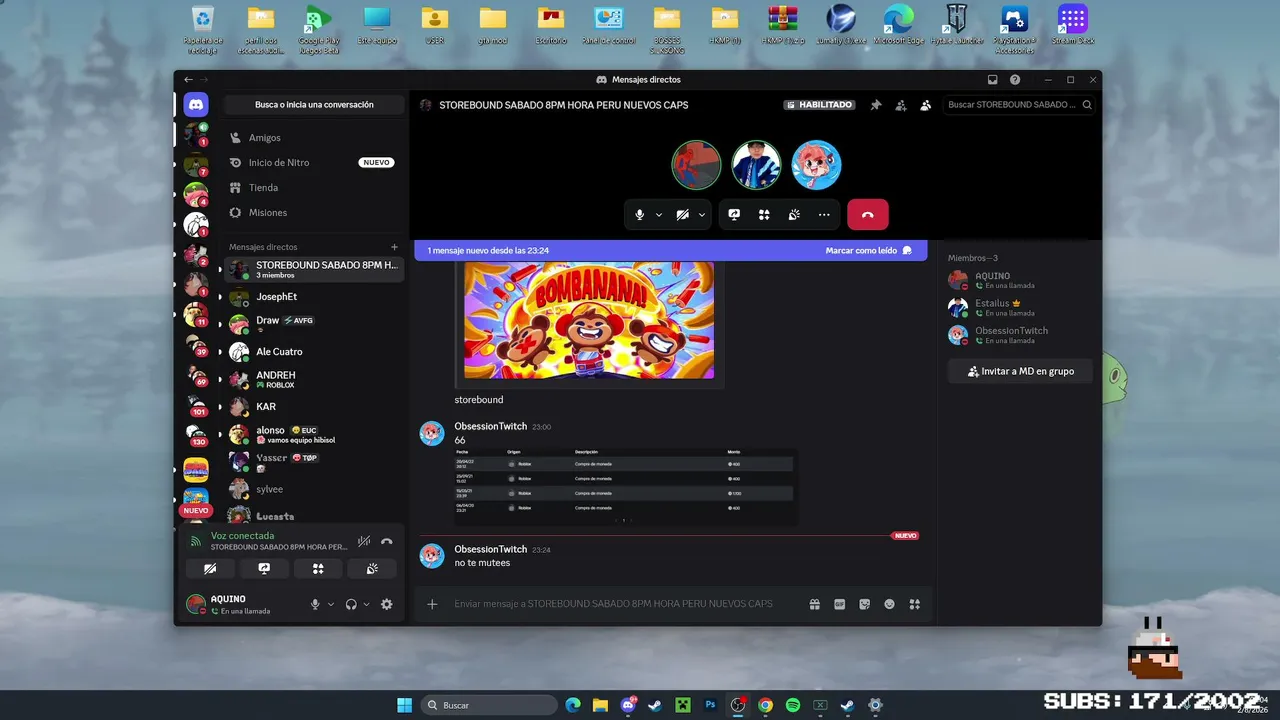Open input device options in user panel
This screenshot has height=720, width=1280.
tap(331, 604)
